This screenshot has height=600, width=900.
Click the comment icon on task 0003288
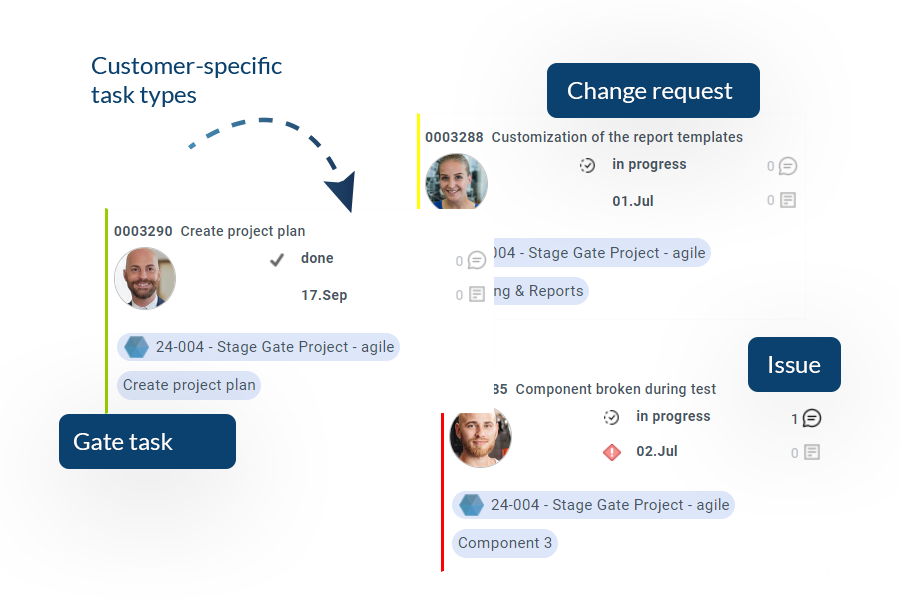788,166
